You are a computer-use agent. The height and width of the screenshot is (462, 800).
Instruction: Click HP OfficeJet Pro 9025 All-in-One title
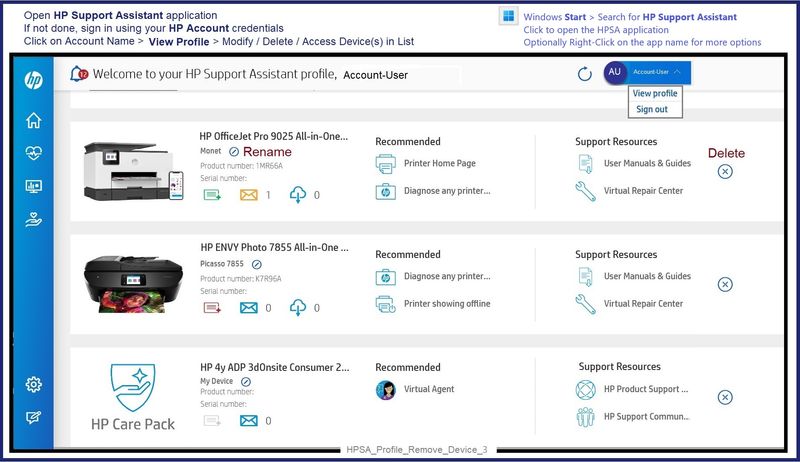[x=273, y=136]
